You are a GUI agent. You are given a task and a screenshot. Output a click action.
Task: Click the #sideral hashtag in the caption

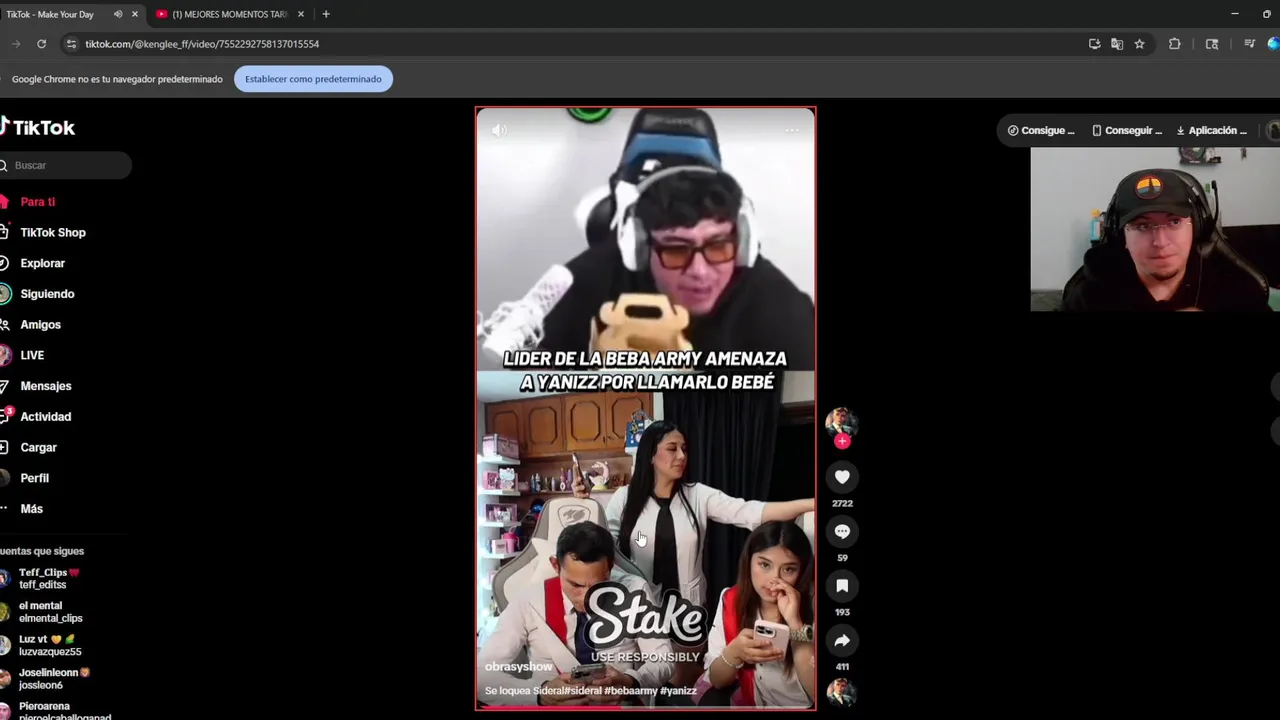pyautogui.click(x=583, y=691)
